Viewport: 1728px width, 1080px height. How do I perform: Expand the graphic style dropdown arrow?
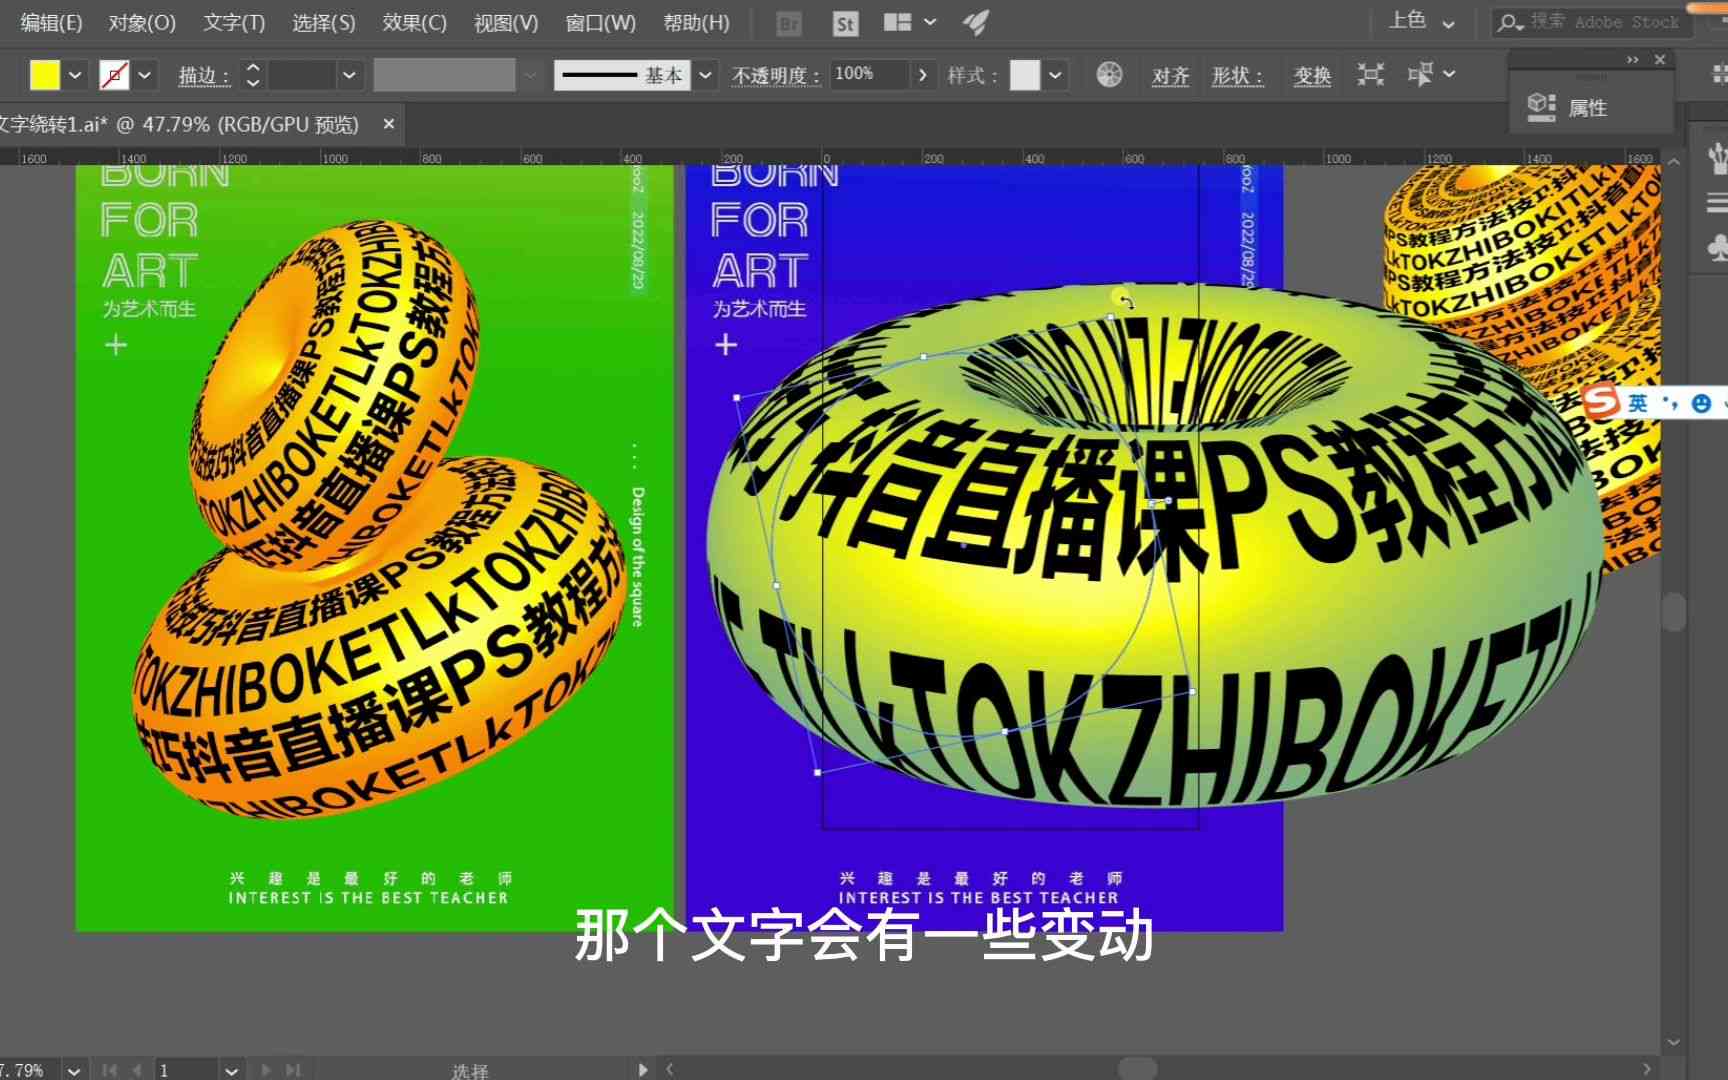(x=1055, y=75)
